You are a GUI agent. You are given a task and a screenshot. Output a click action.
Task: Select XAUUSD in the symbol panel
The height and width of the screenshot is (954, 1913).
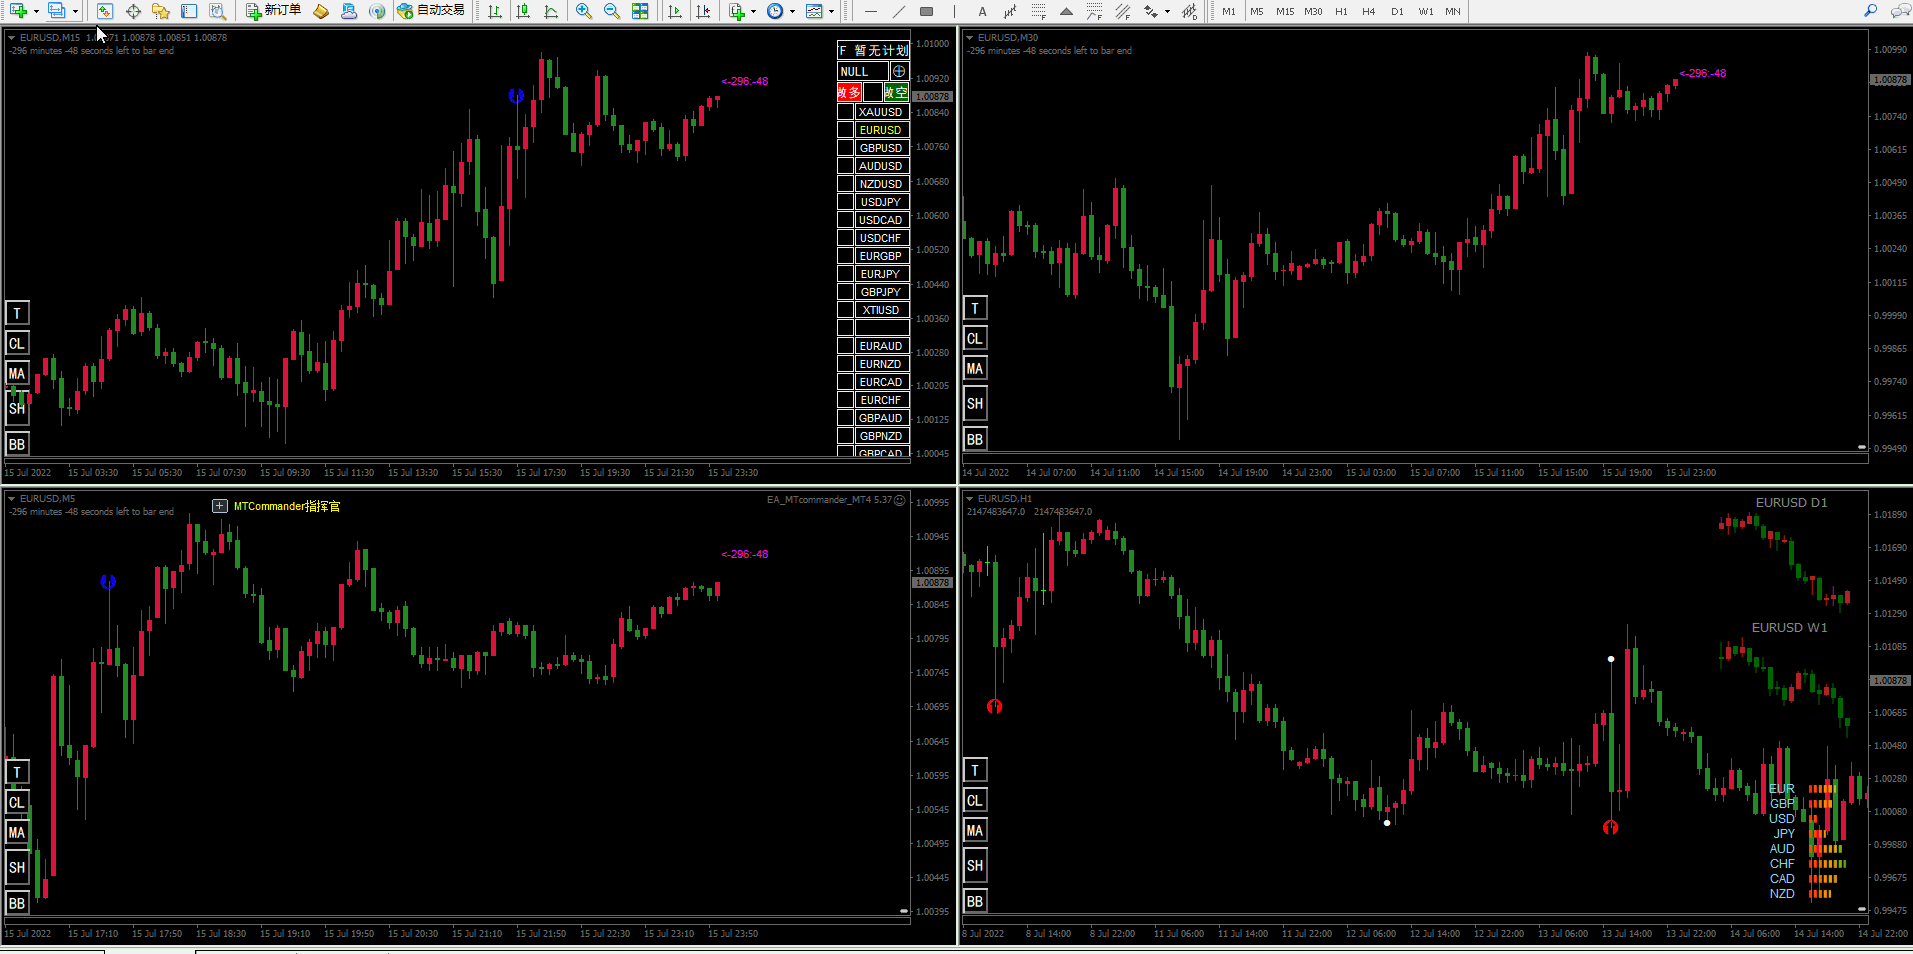point(881,112)
